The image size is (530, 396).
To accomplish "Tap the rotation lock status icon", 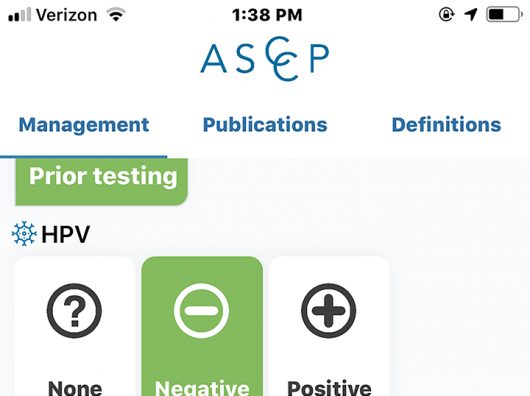I will click(446, 15).
